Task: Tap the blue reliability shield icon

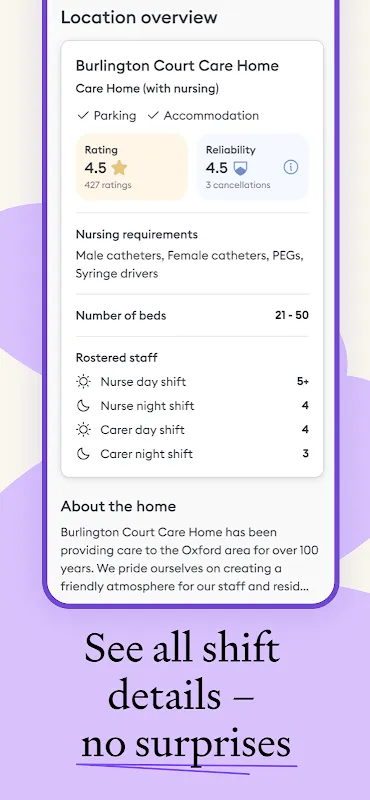Action: click(240, 168)
